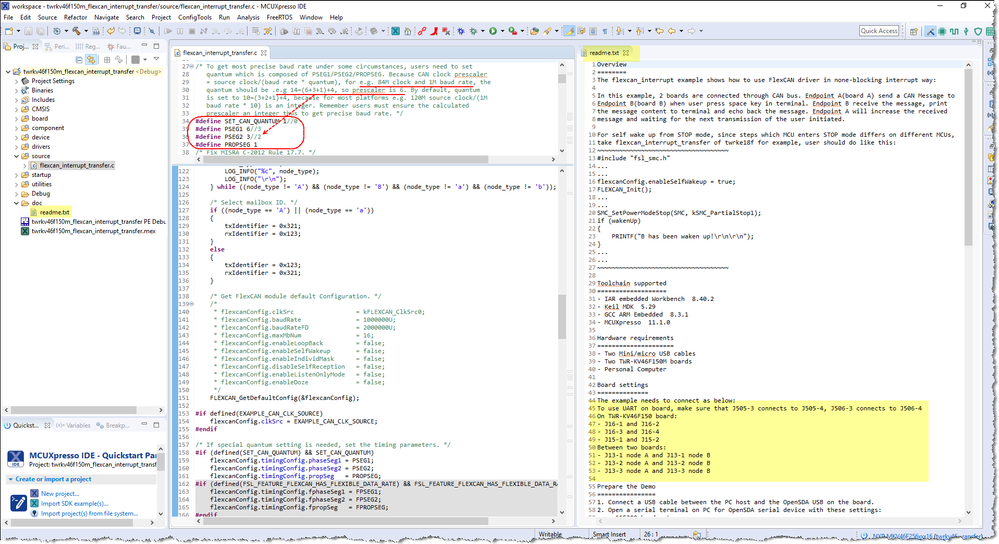The height and width of the screenshot is (544, 999).
Task: Click the Back navigation arrow icon
Action: (672, 31)
